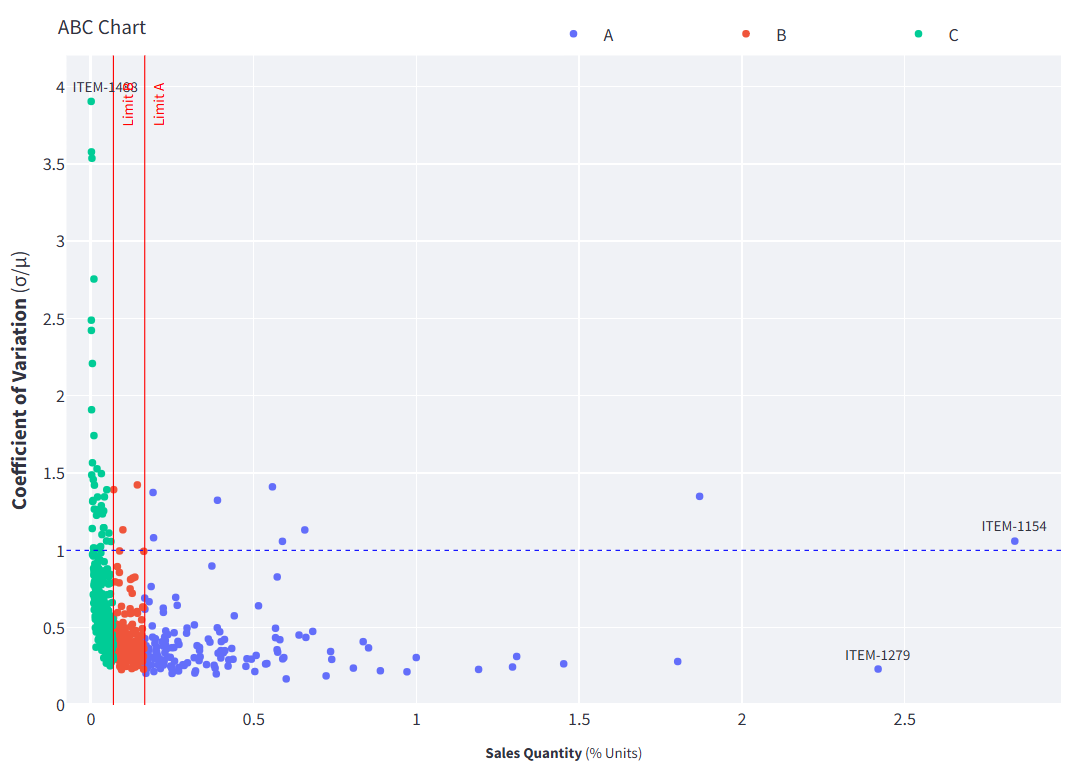
Task: Click the ITEM-1154 data point
Action: [1014, 541]
